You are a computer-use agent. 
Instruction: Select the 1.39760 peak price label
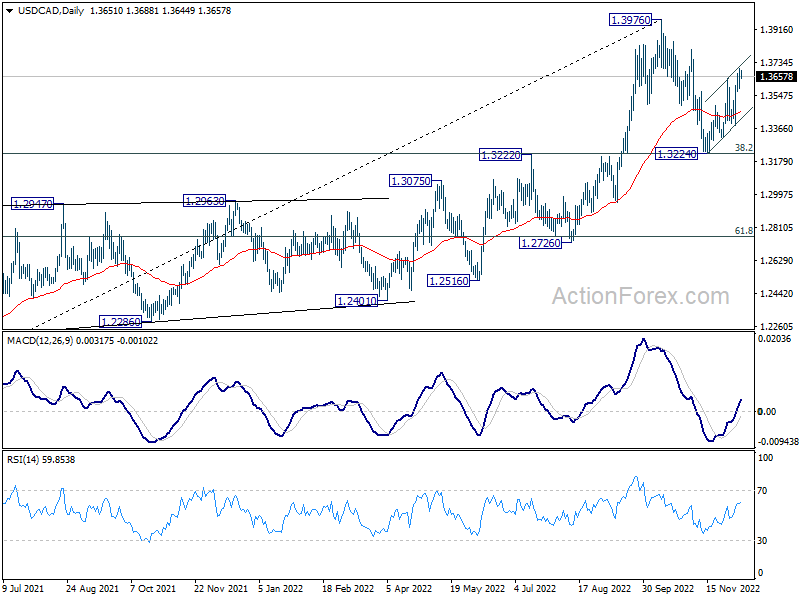click(631, 20)
